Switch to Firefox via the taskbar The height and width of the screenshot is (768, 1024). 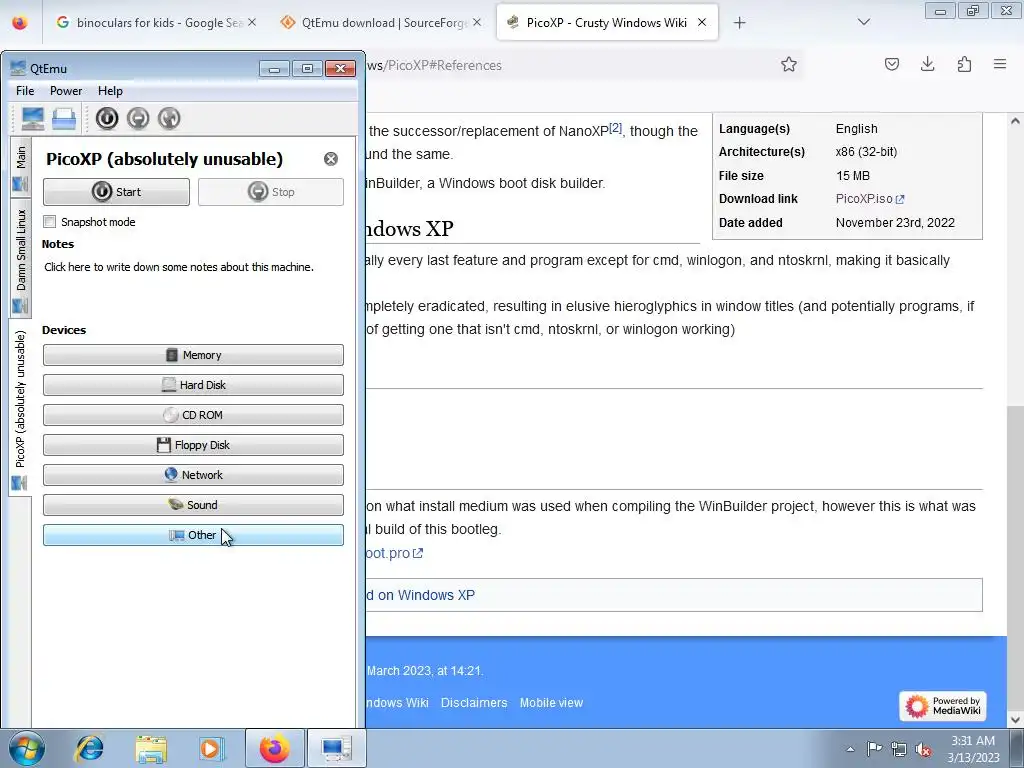[x=275, y=748]
